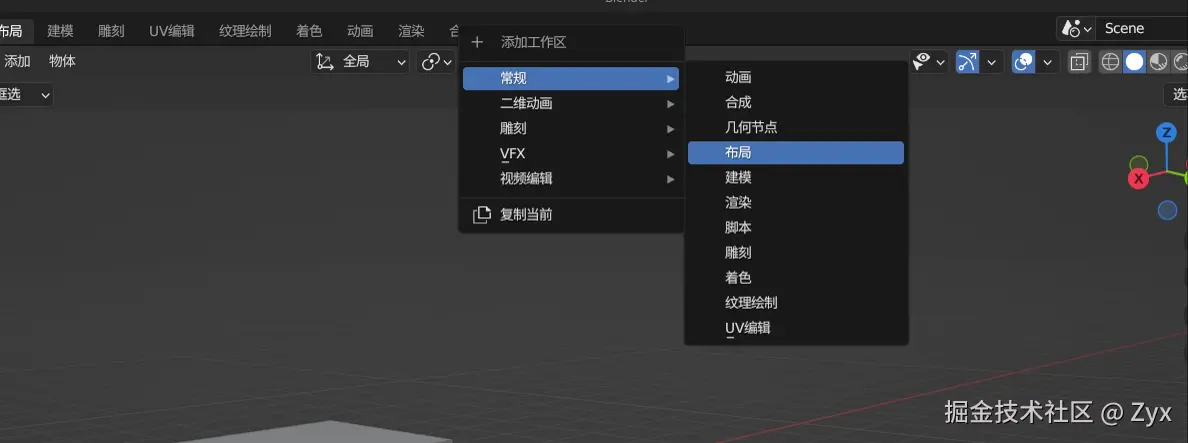Choose 脚本 workspace option
The height and width of the screenshot is (443, 1188).
[796, 227]
